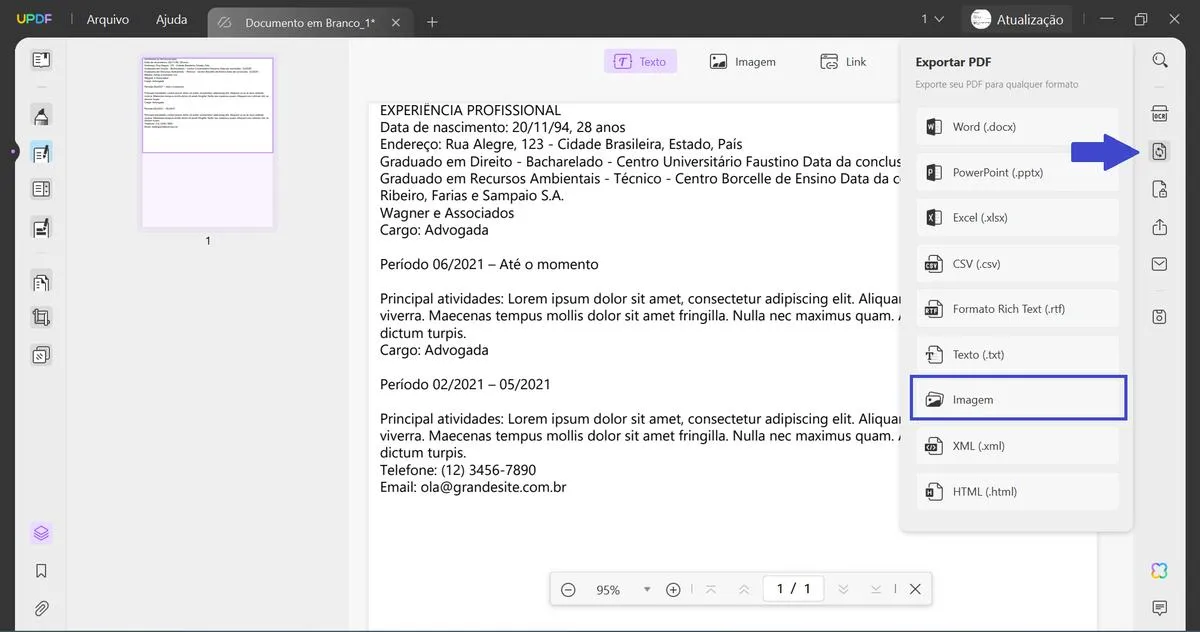Click the paperclip attachments icon
This screenshot has height=632, width=1200.
tap(40, 608)
